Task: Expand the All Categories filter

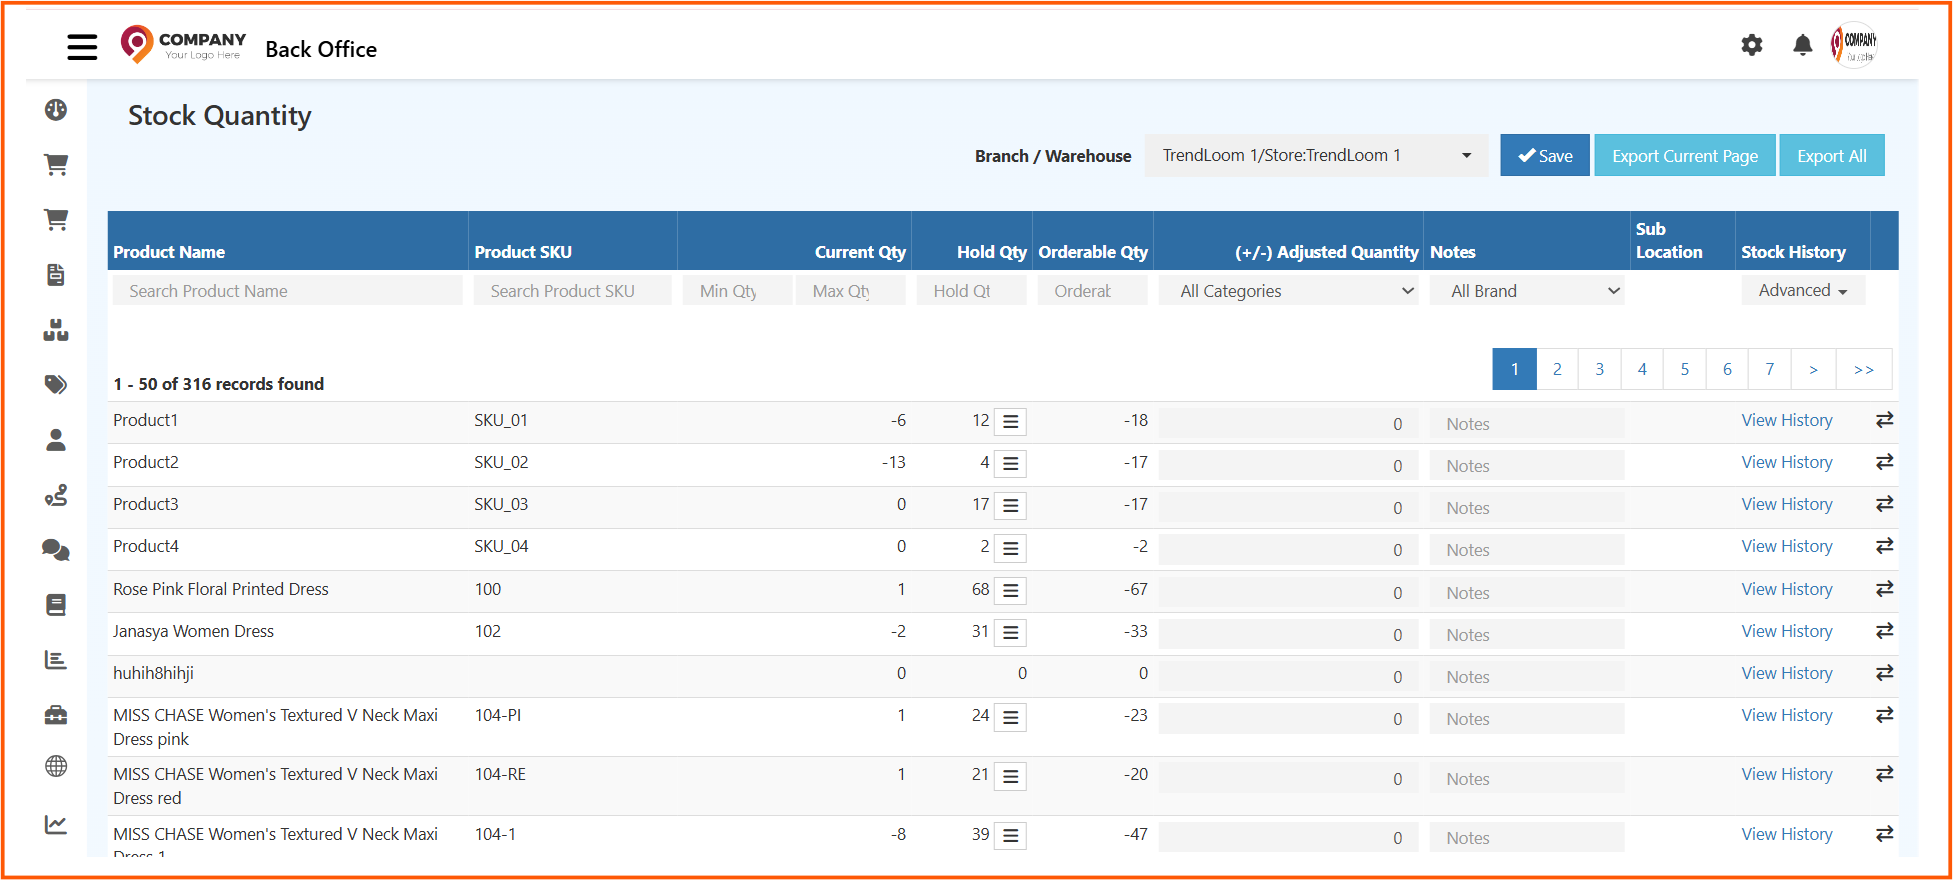Action: 1288,291
